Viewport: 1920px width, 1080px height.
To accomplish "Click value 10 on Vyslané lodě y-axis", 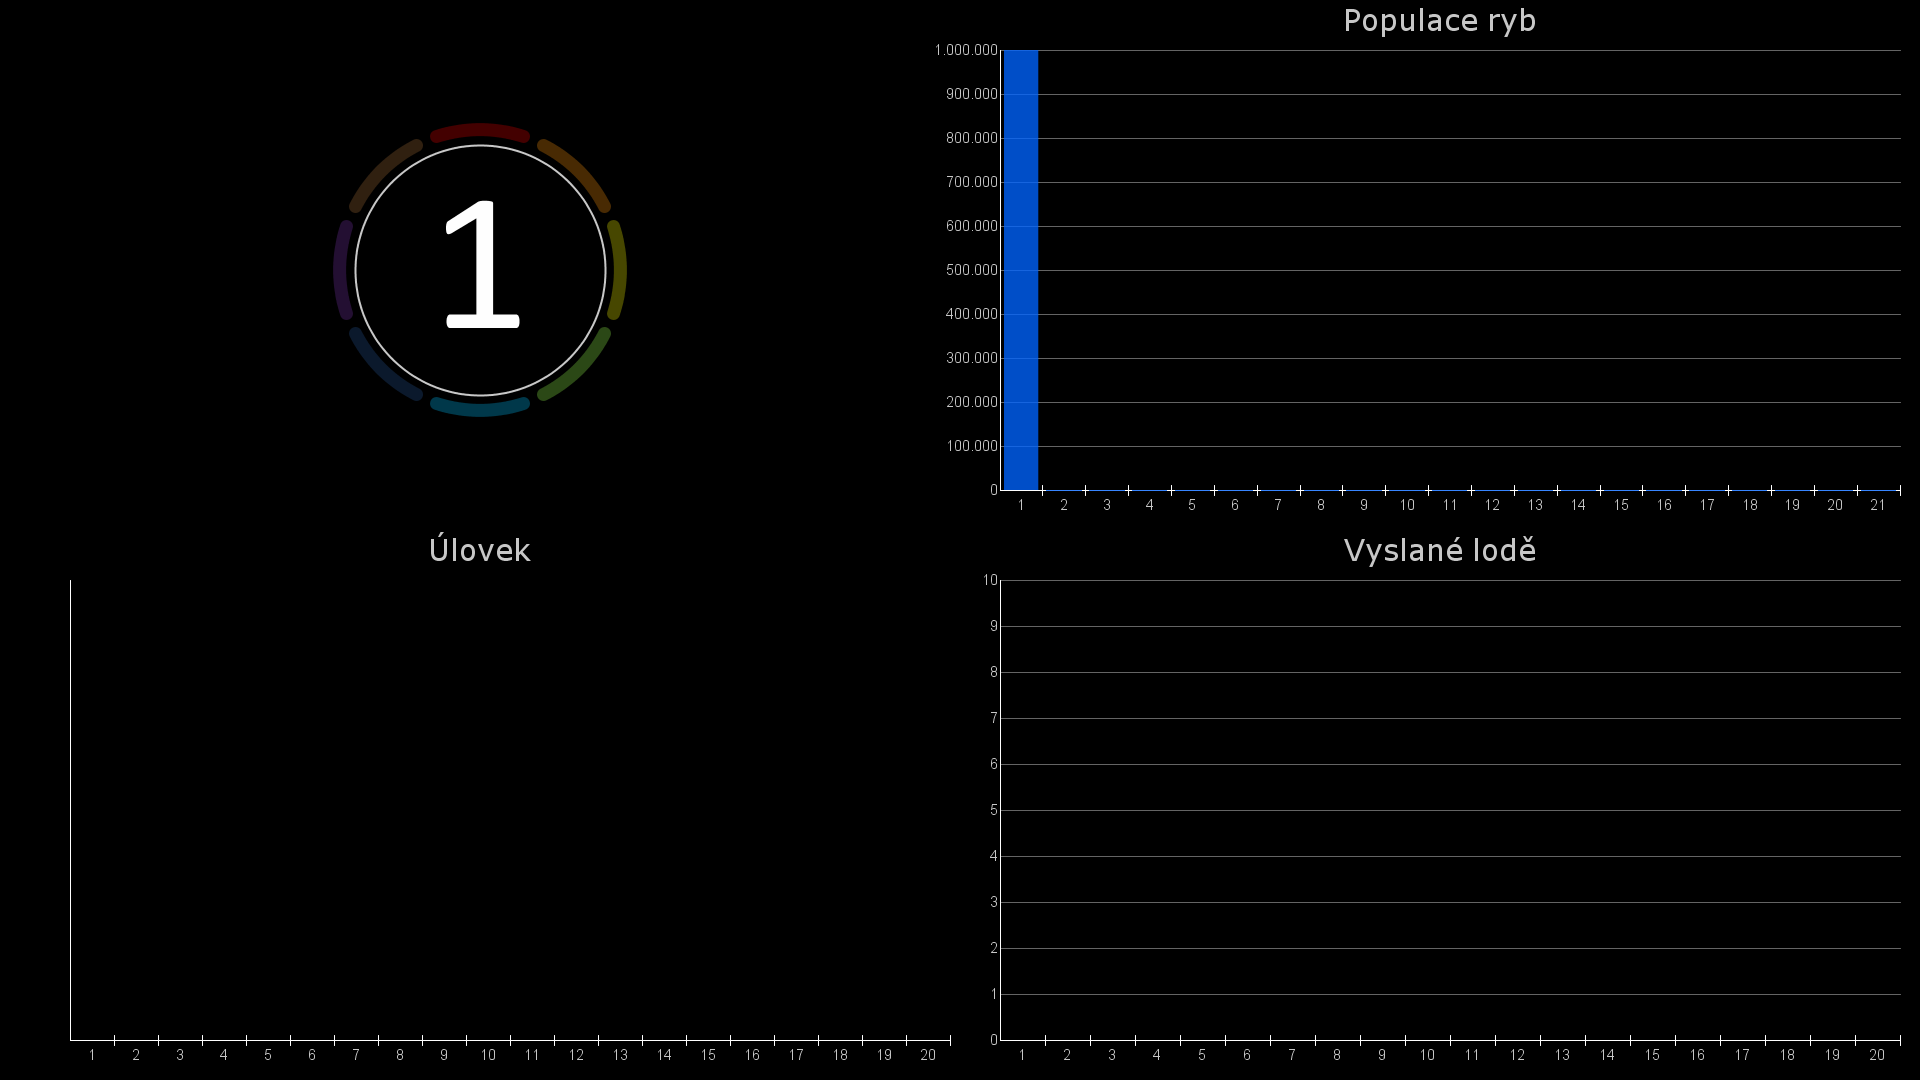I will 990,581.
